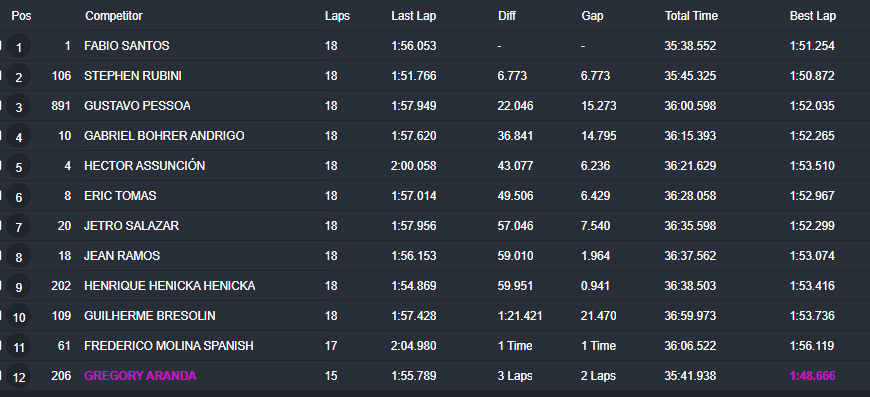Open competitor GREGORY ARANDA highlighted name
The image size is (870, 397).
tap(140, 376)
